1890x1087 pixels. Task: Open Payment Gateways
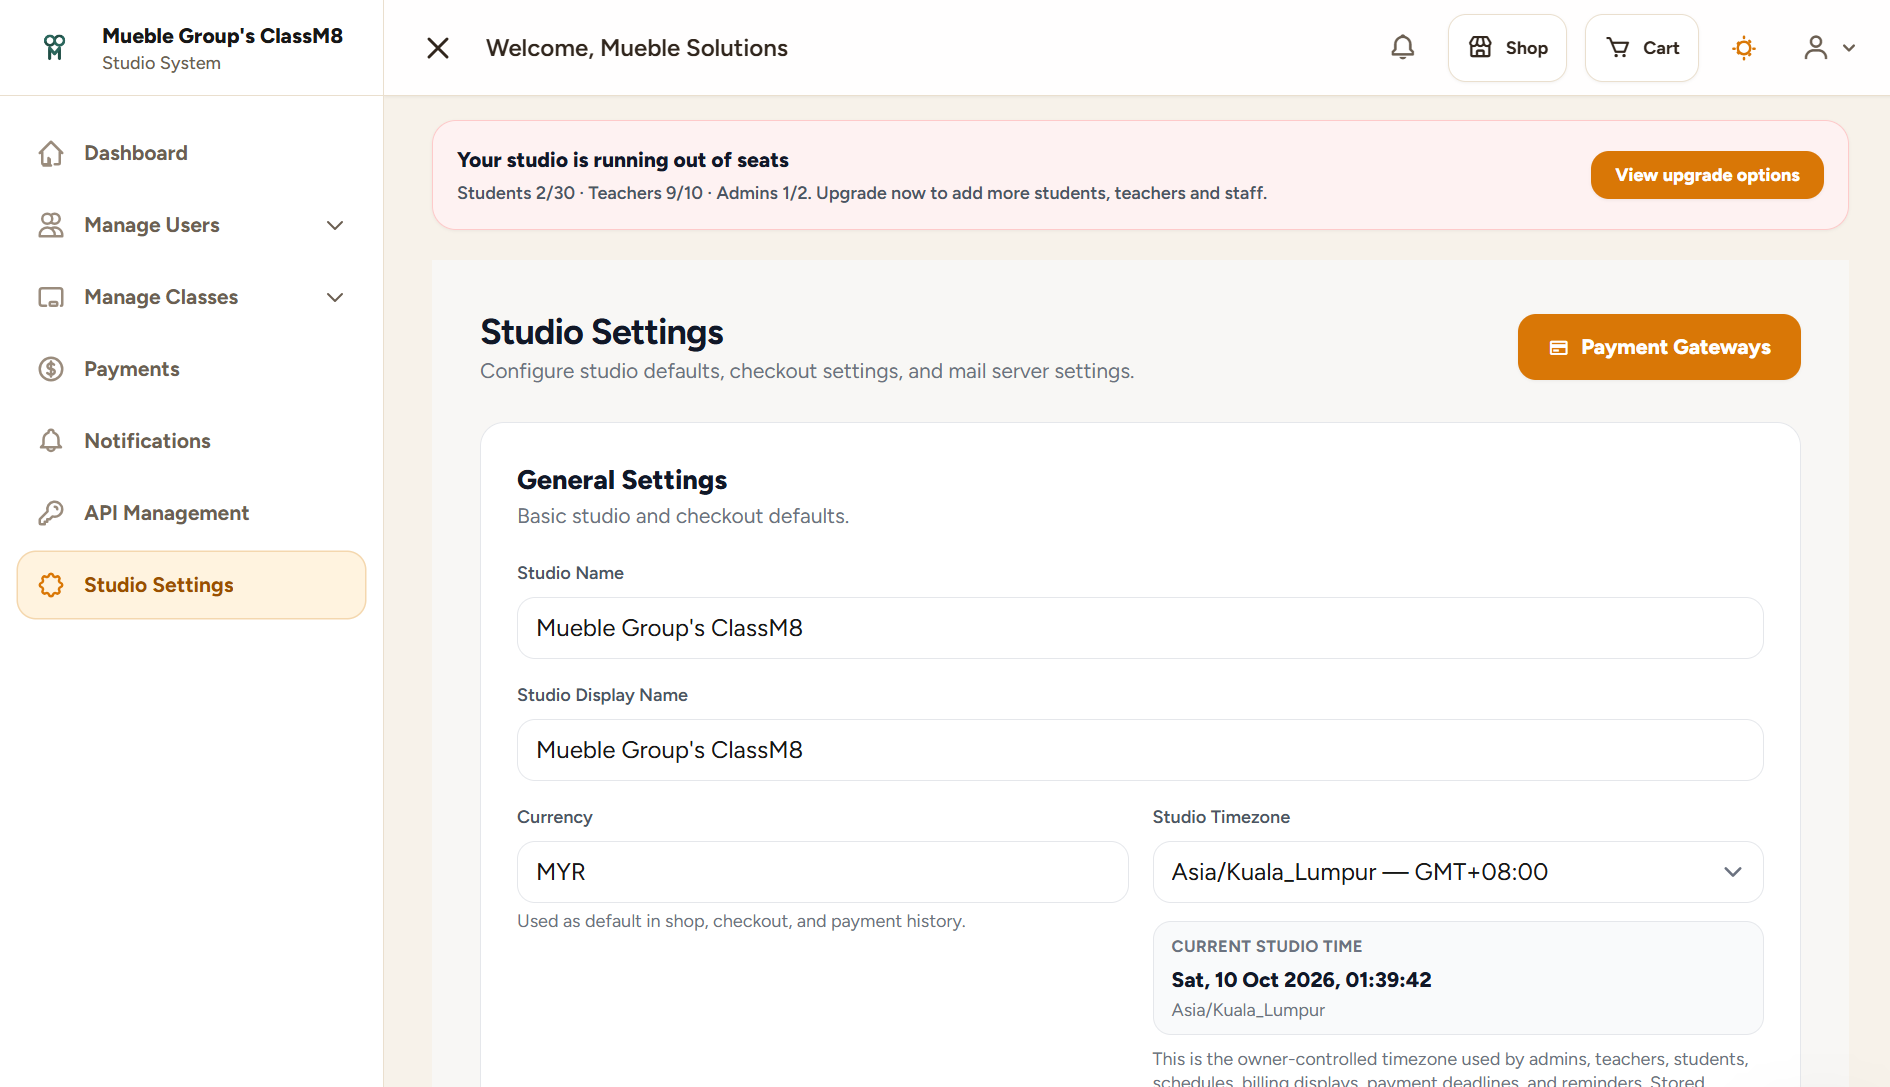tap(1659, 347)
